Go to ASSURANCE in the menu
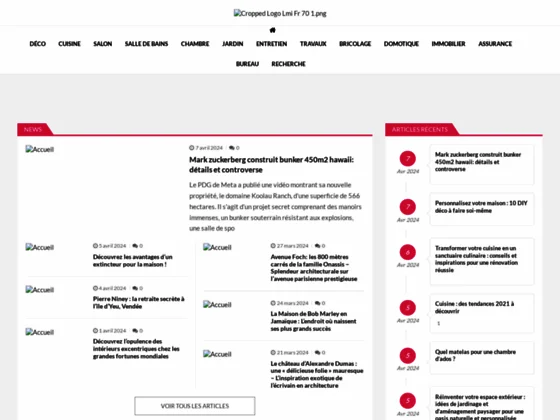Image resolution: width=560 pixels, height=420 pixels. tap(495, 44)
